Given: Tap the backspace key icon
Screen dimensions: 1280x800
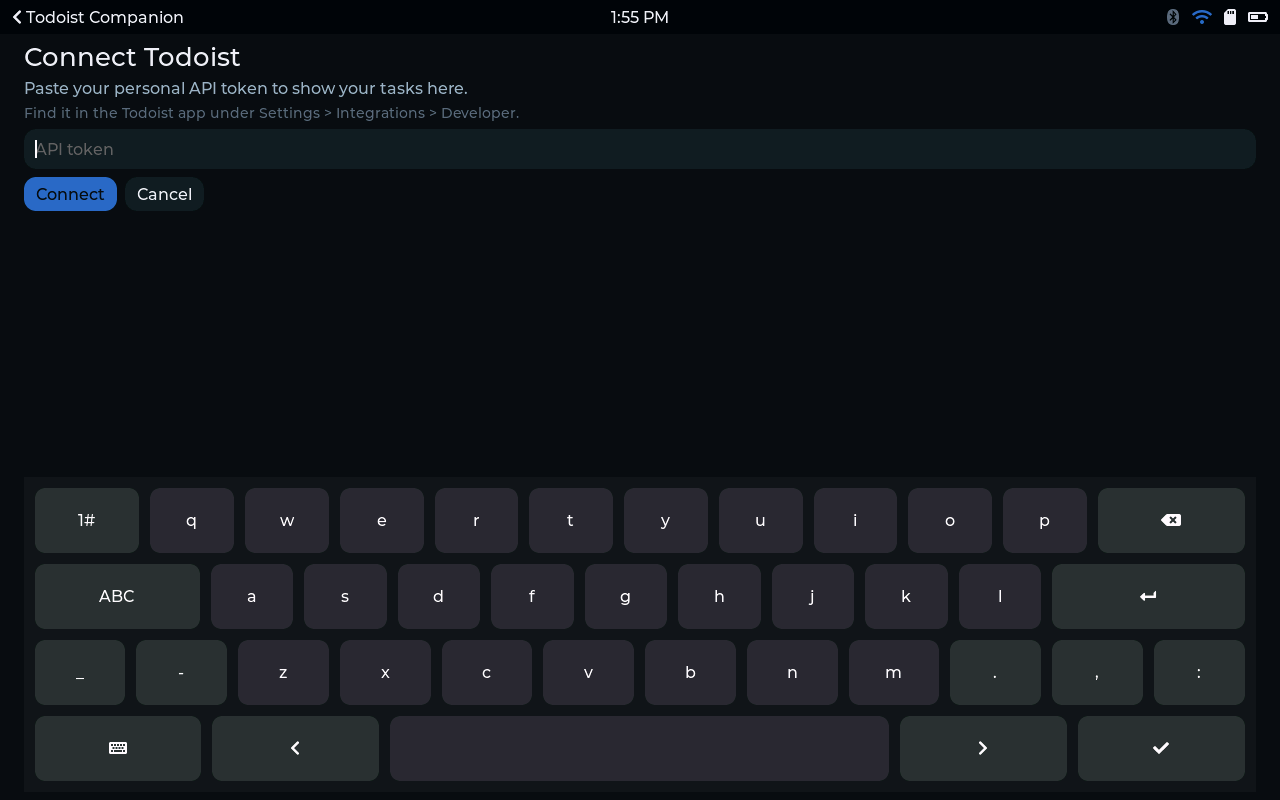Looking at the screenshot, I should click(1171, 520).
